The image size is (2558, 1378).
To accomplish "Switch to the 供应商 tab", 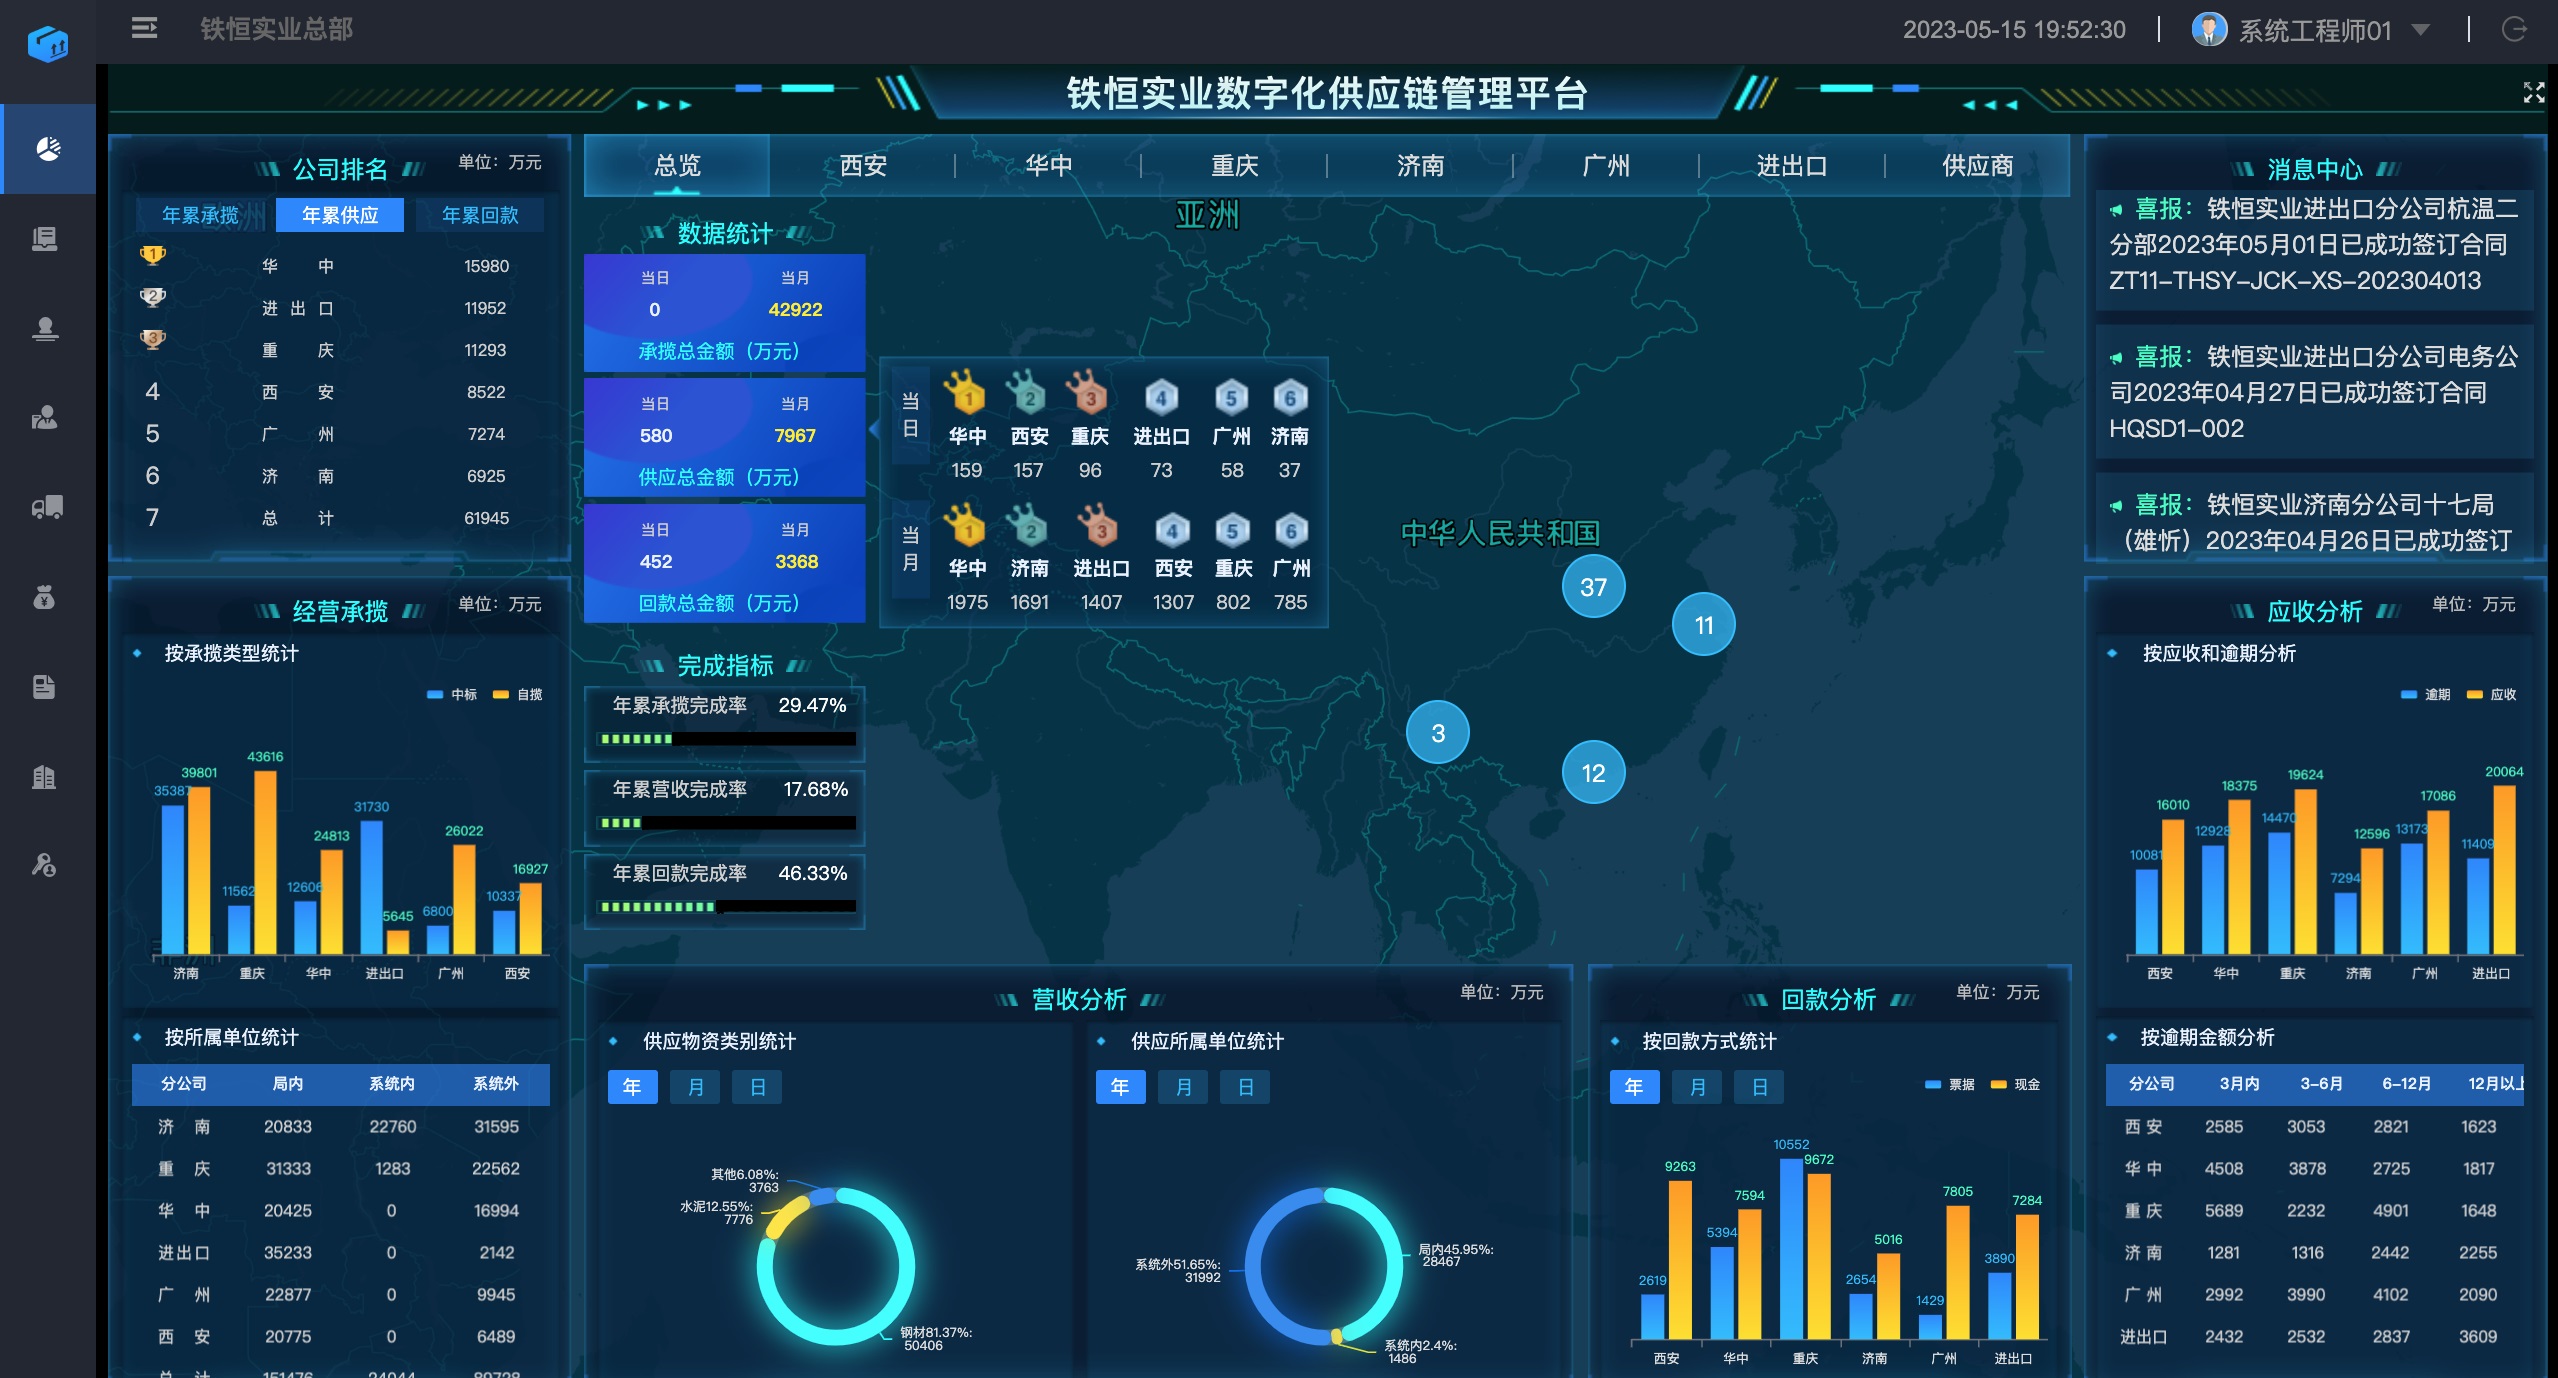I will coord(1978,165).
